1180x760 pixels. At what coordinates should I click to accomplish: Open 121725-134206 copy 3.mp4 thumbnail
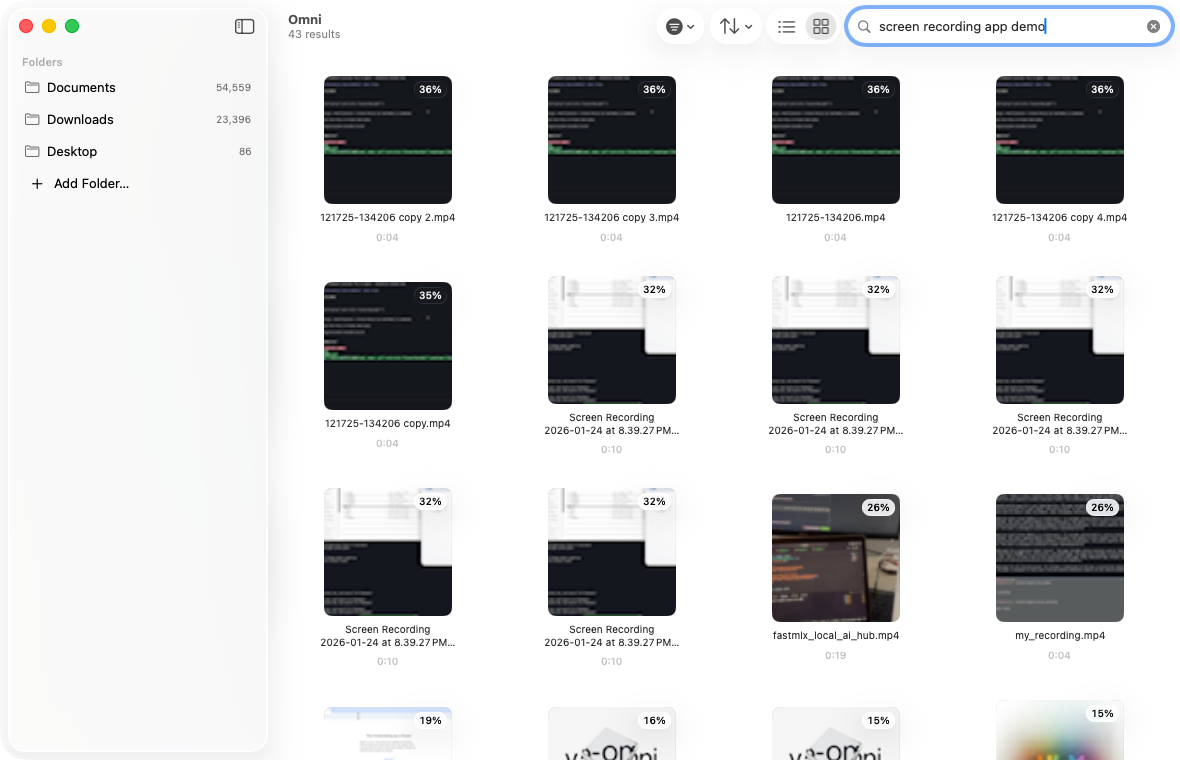point(612,140)
